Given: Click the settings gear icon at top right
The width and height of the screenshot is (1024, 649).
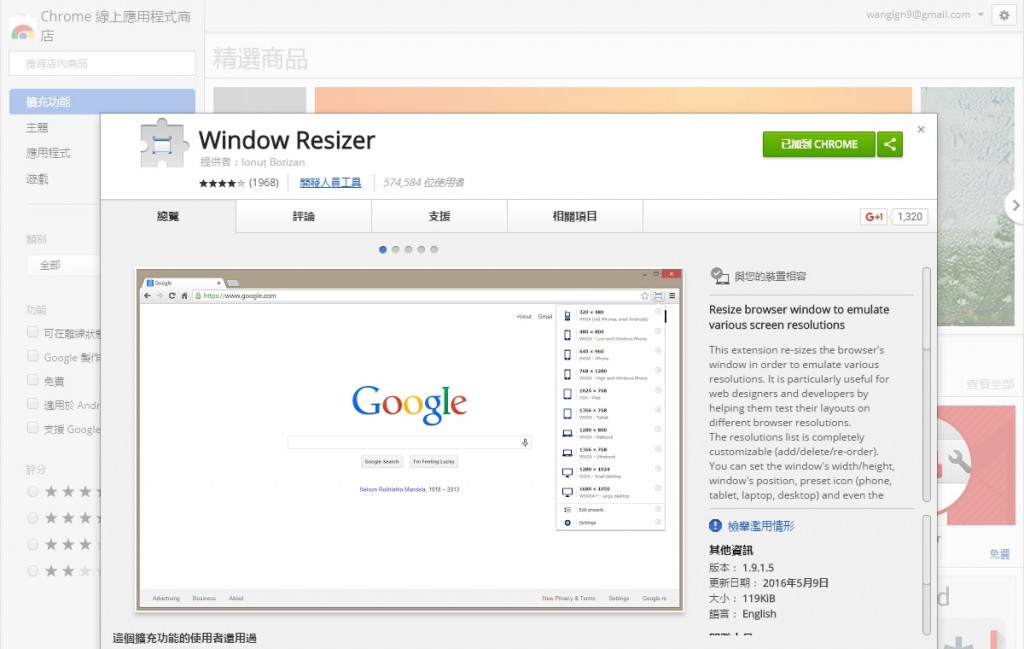Looking at the screenshot, I should [x=1004, y=14].
